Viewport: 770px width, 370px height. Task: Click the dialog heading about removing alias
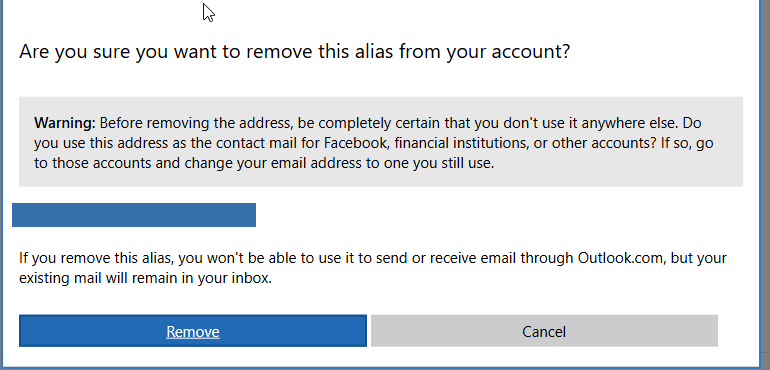coord(295,51)
